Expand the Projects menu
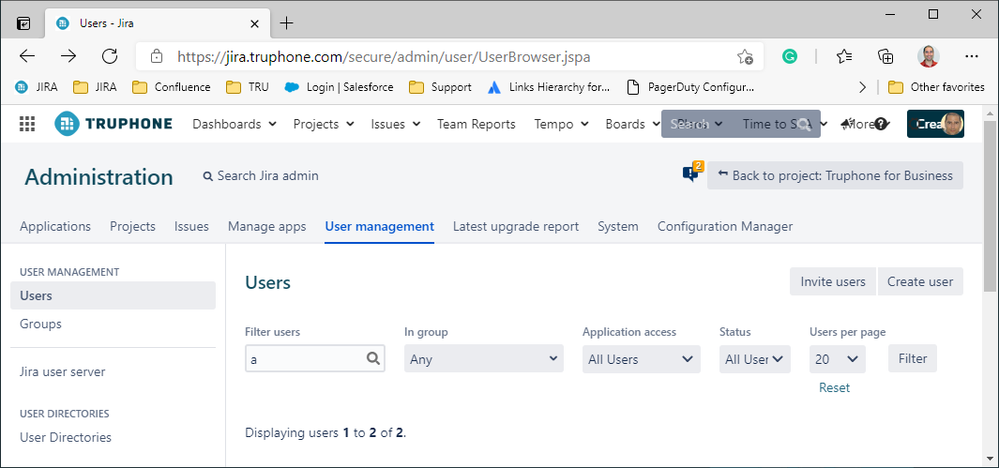 tap(323, 124)
